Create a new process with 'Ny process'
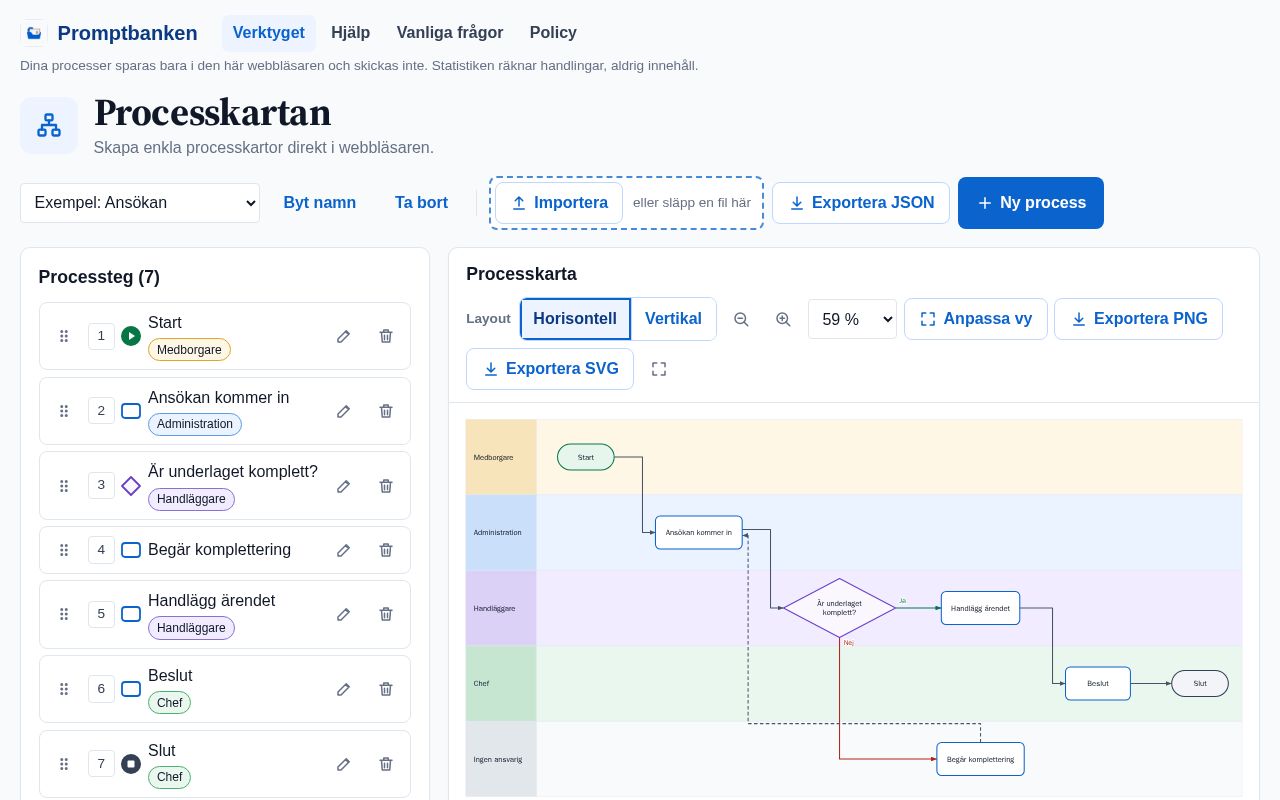 [x=1031, y=203]
